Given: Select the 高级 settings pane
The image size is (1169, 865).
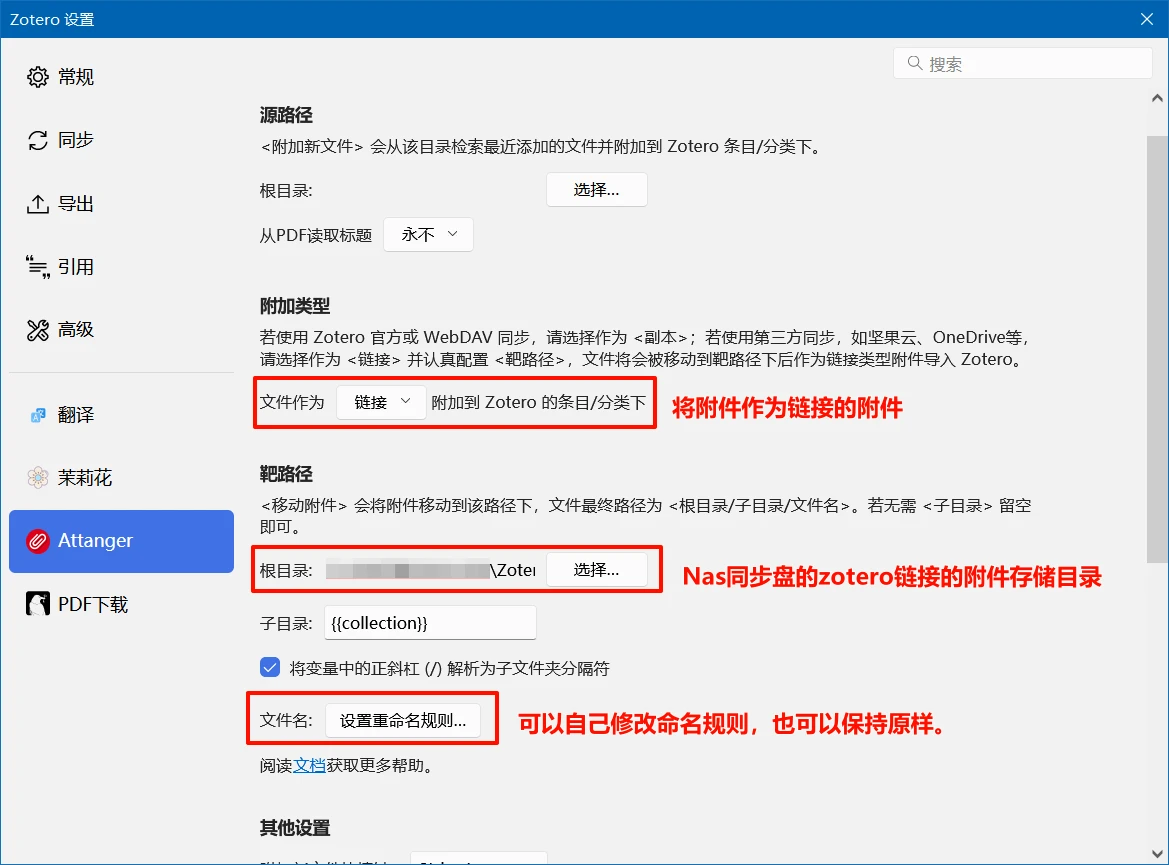Looking at the screenshot, I should [122, 330].
